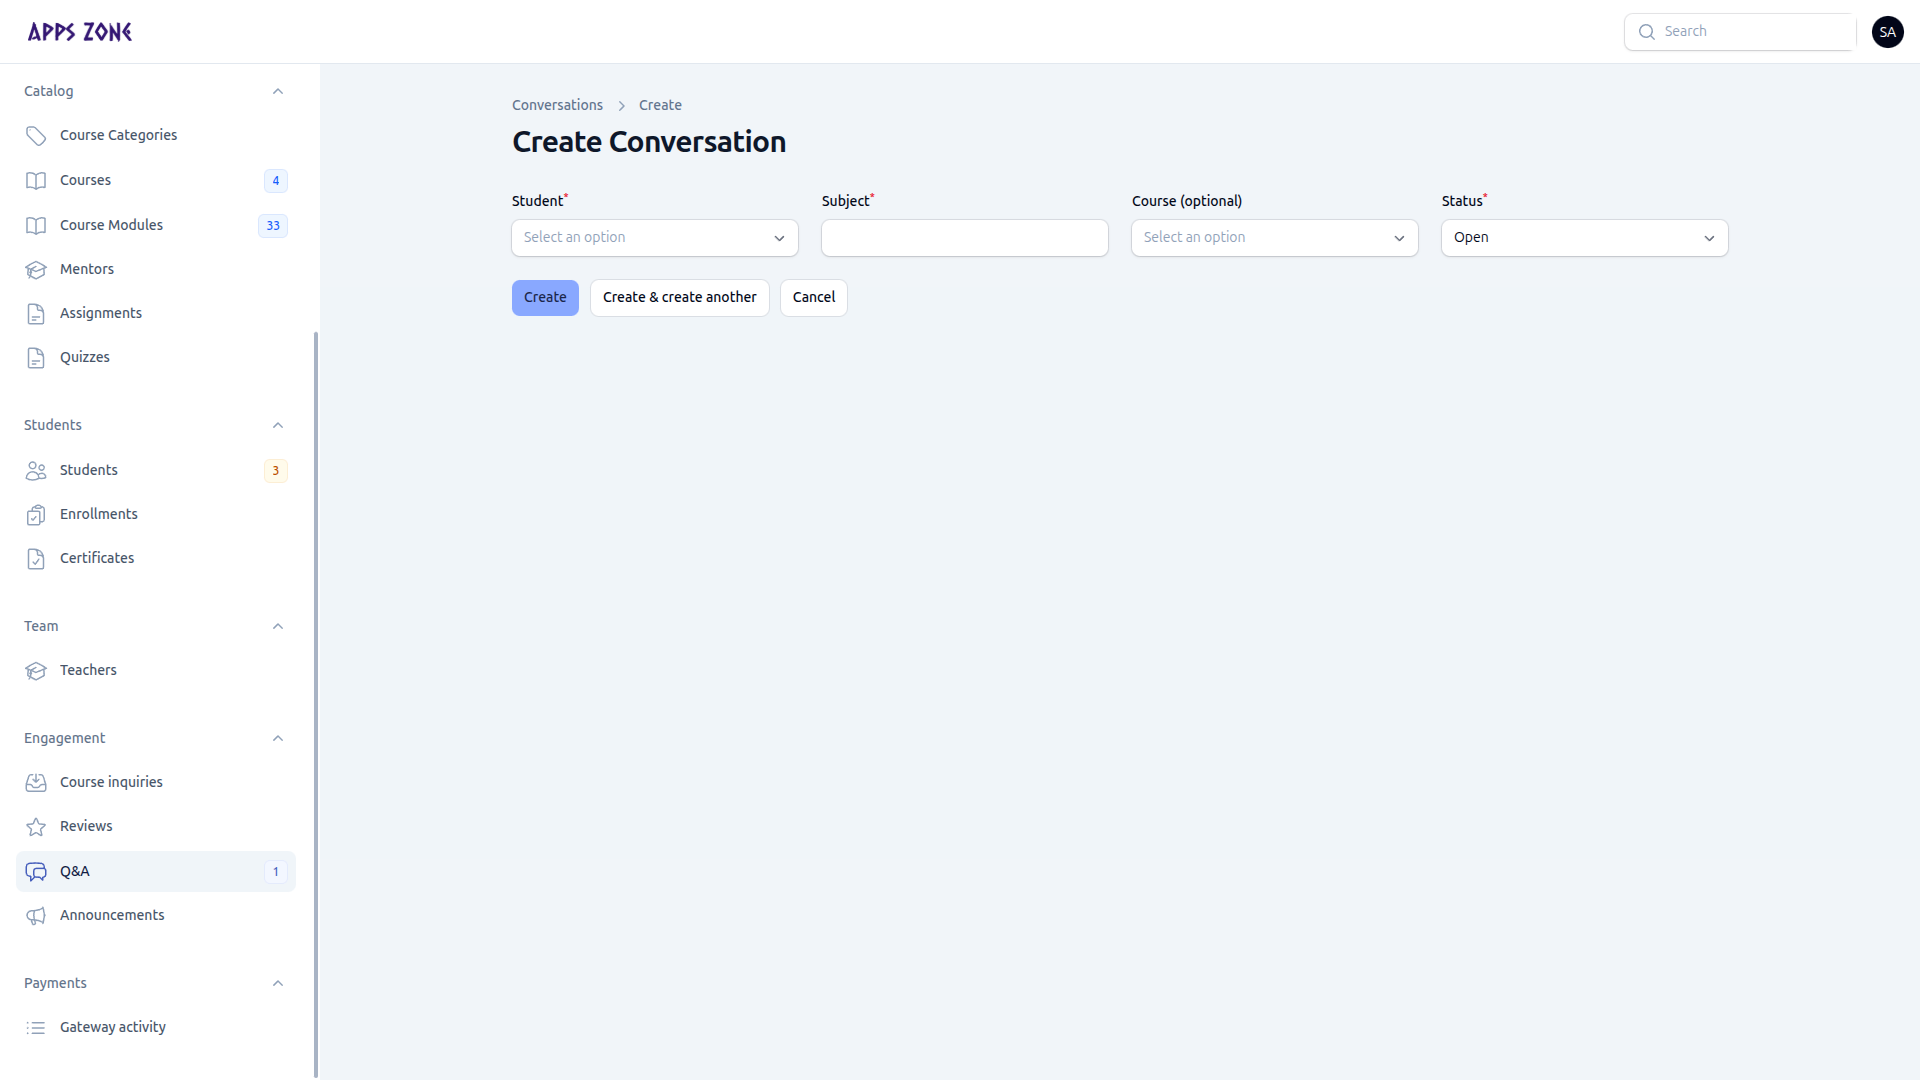
Task: Click the global Search field
Action: 1740,32
